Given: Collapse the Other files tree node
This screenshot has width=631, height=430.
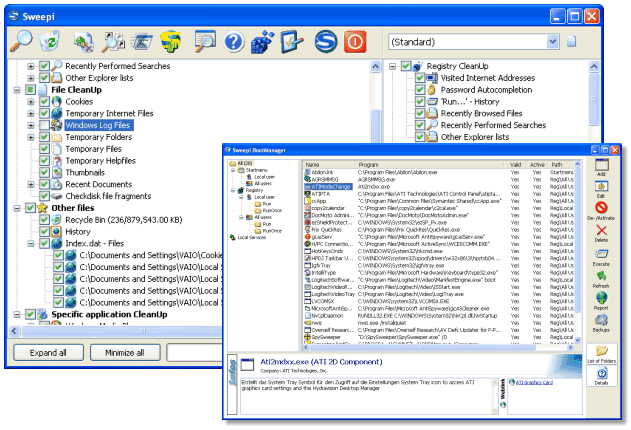Looking at the screenshot, I should tap(17, 208).
